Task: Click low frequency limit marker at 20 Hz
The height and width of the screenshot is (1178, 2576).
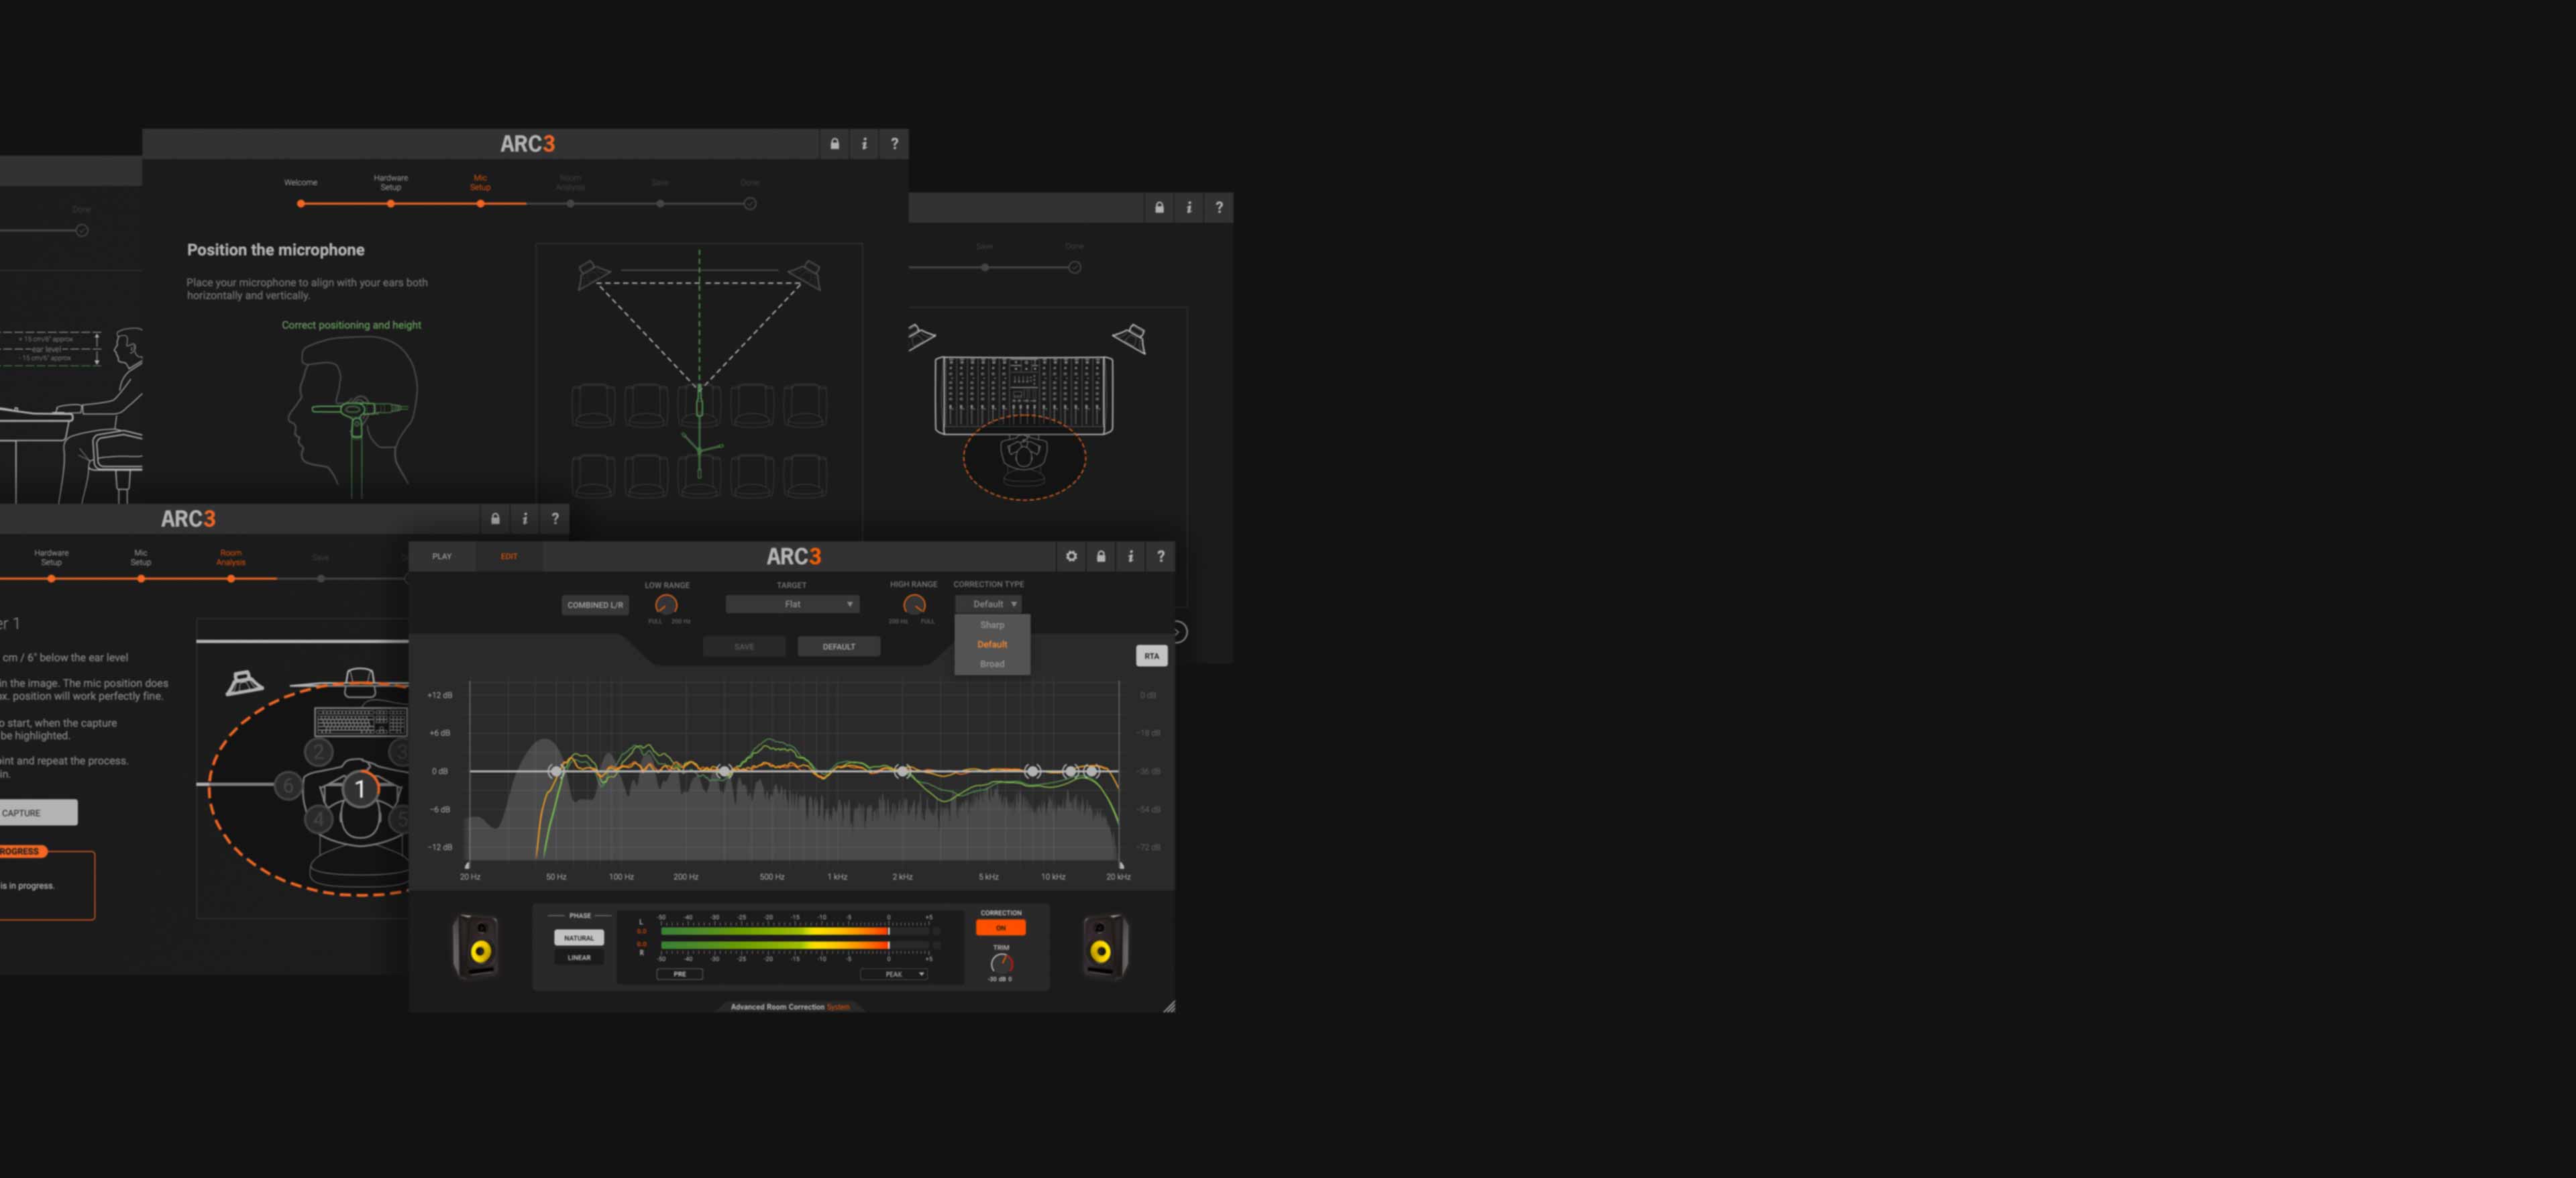Action: 467,865
